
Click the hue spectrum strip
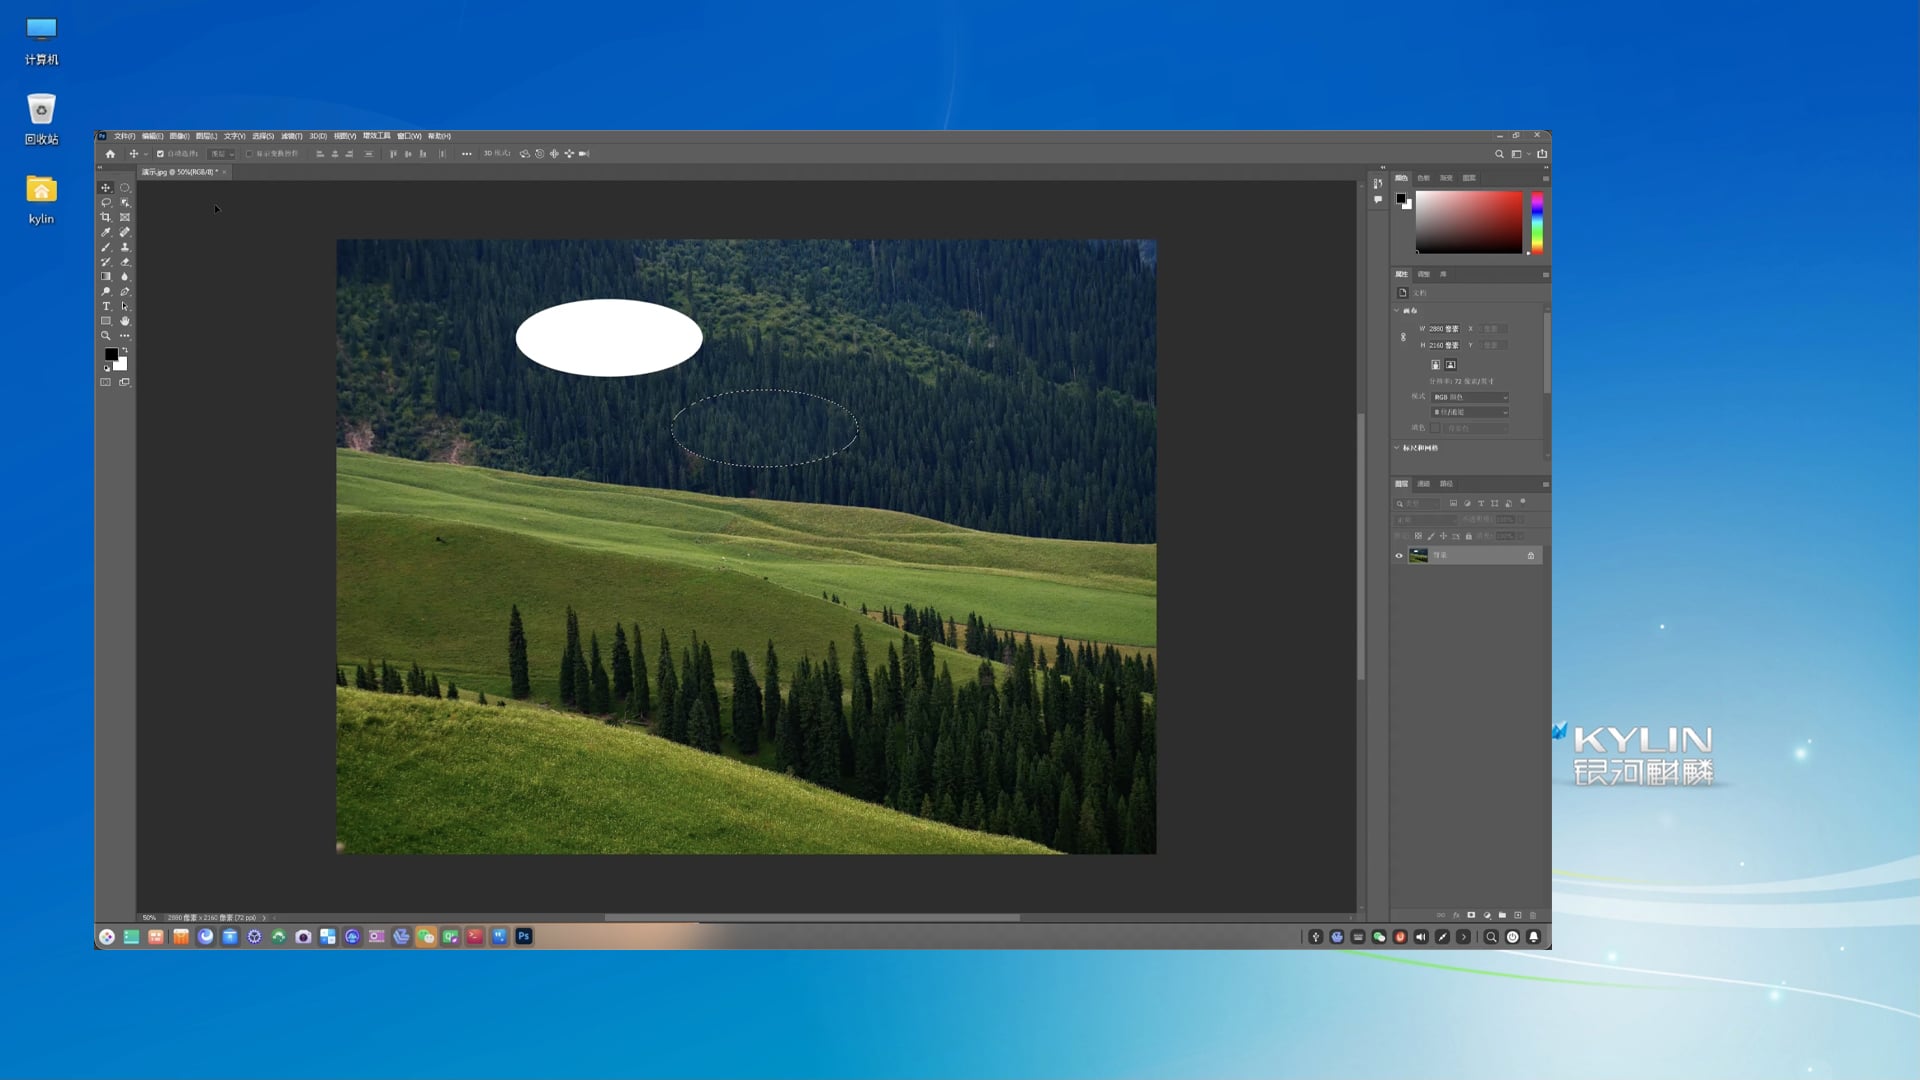(1537, 222)
